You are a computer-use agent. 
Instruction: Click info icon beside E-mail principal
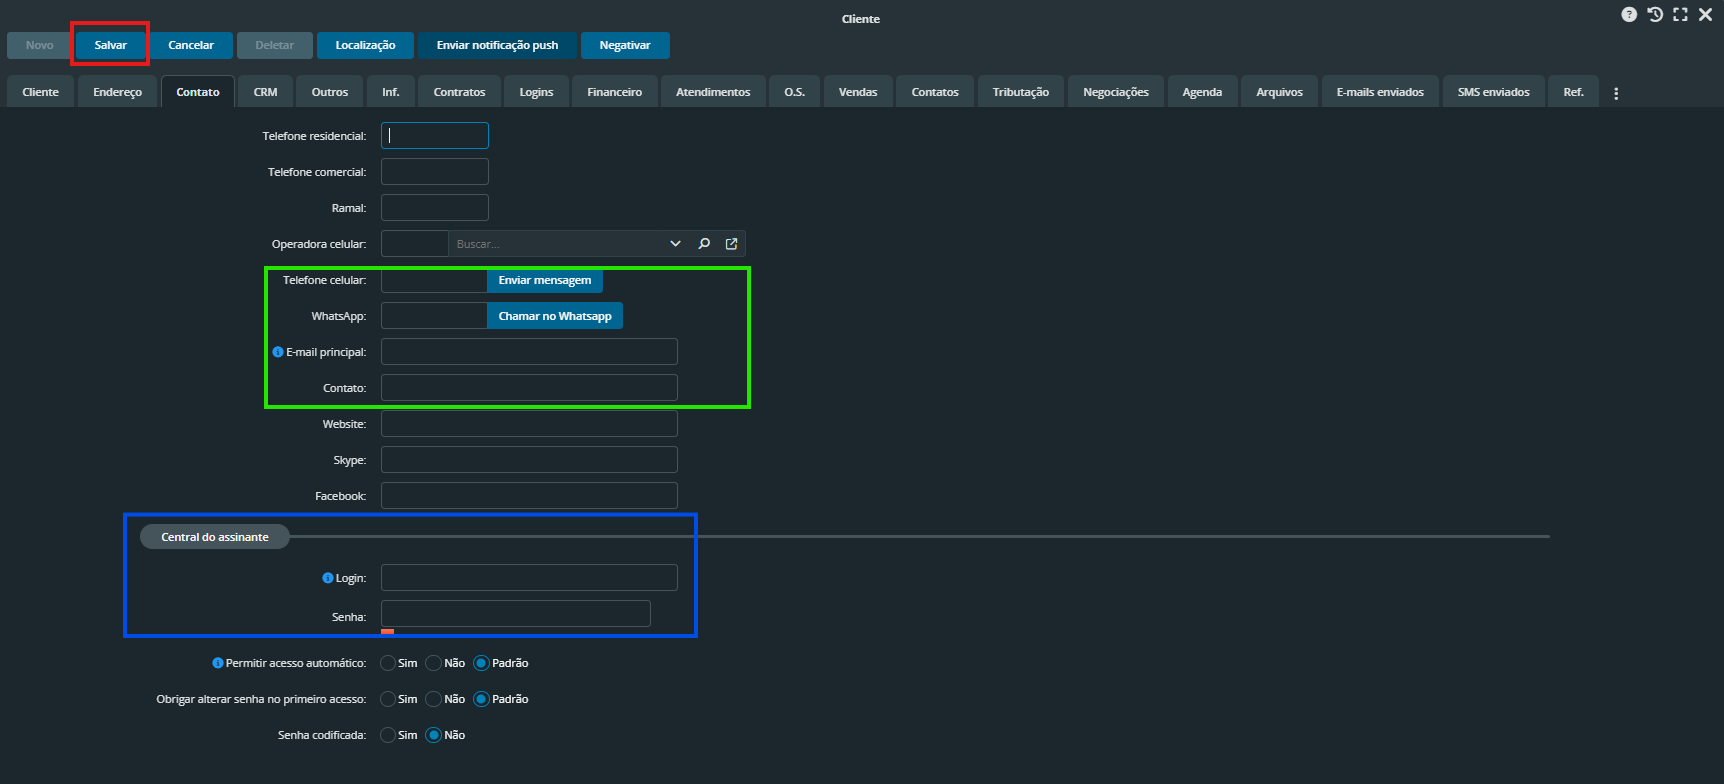click(x=278, y=352)
